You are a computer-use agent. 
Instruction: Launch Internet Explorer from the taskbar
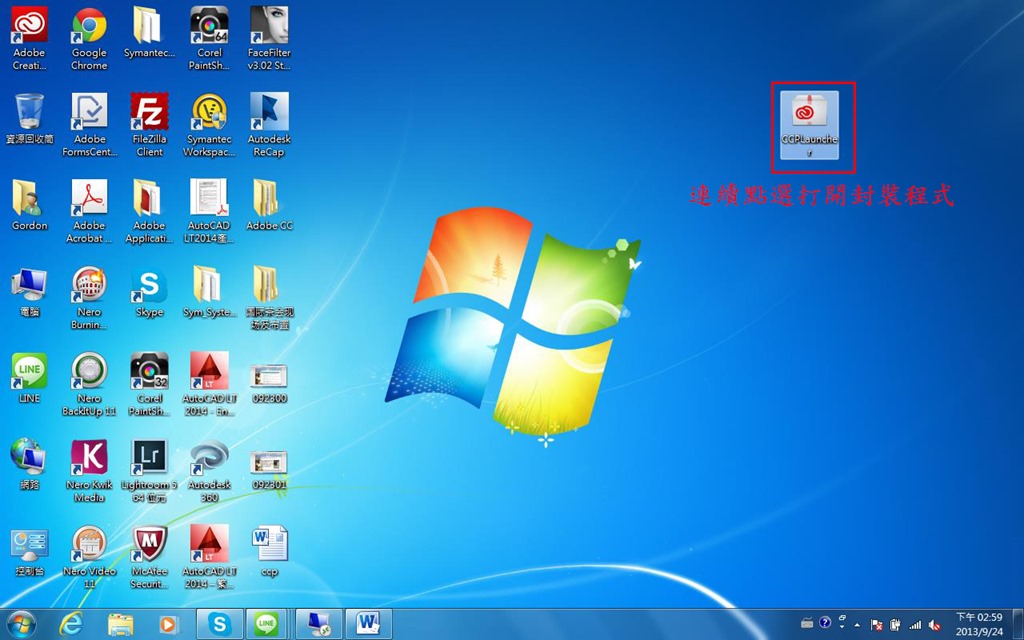pos(71,625)
